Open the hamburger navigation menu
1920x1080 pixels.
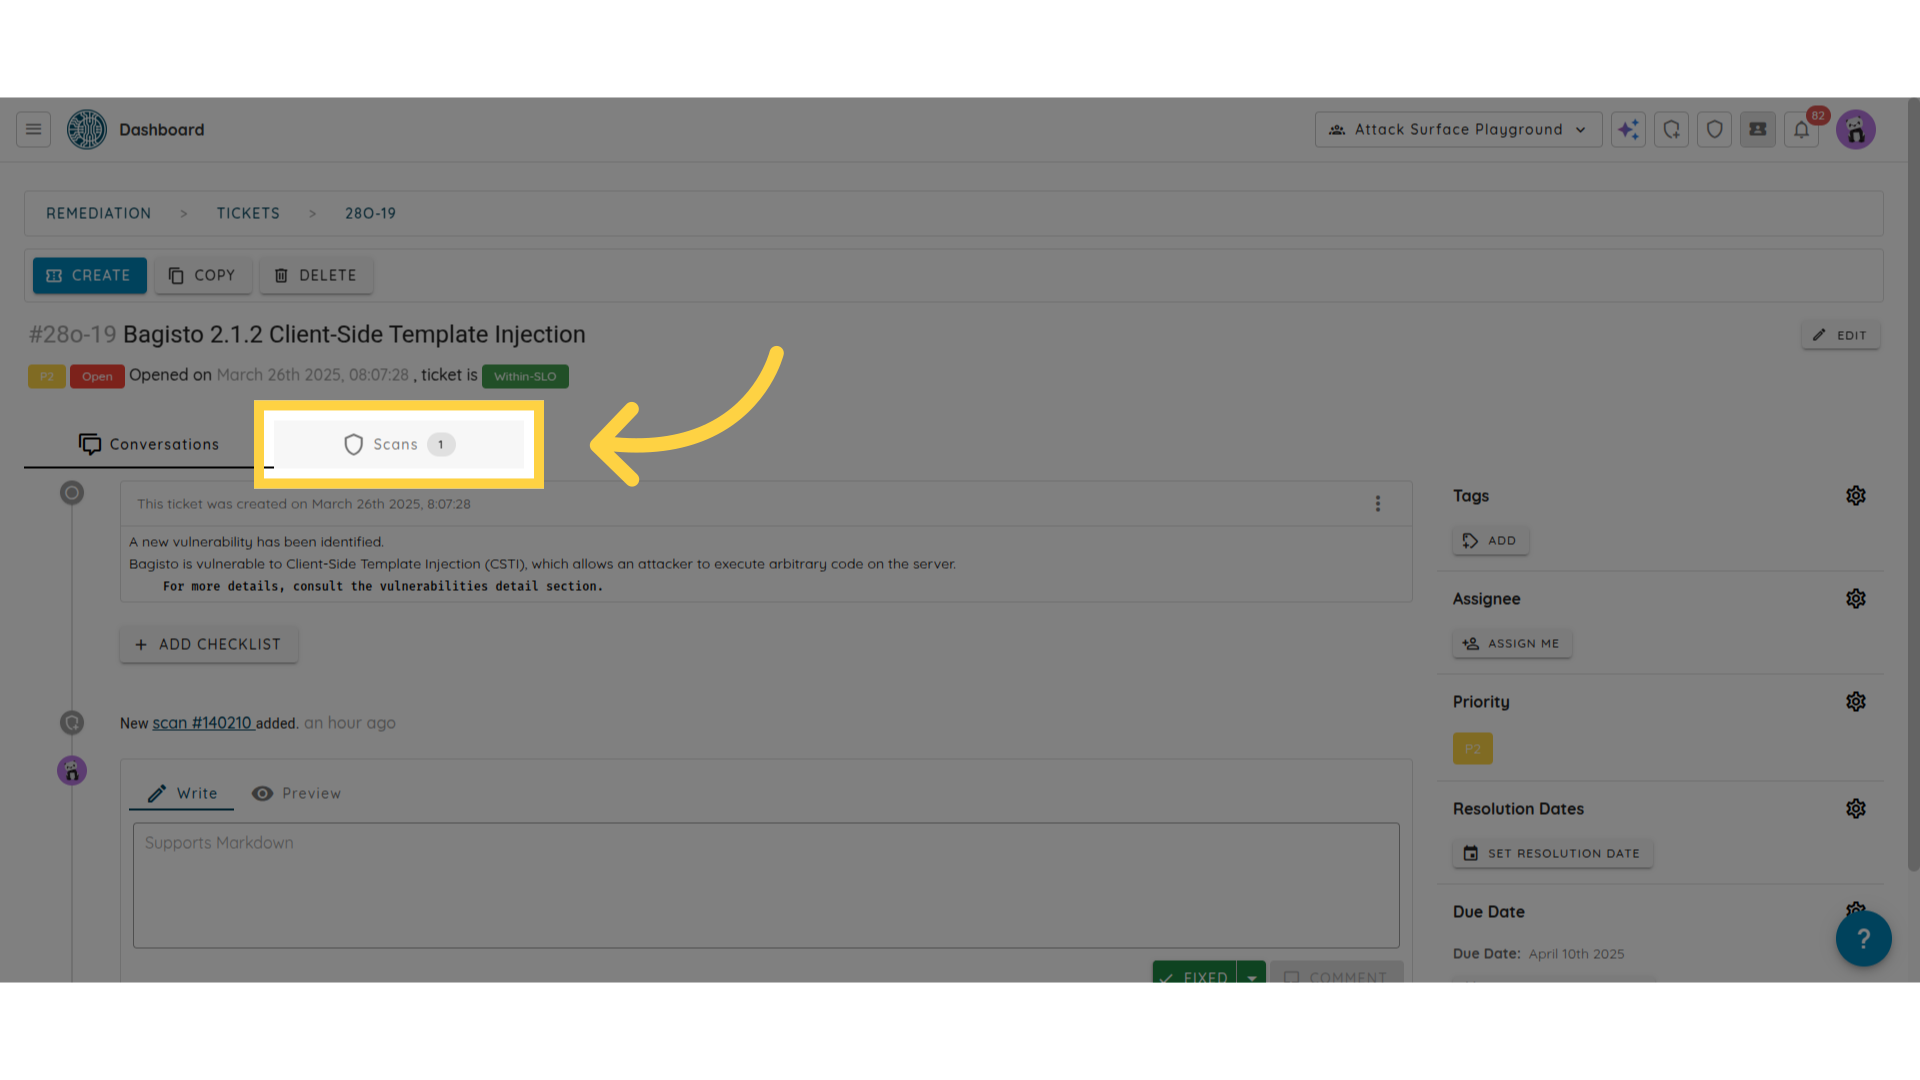pos(33,129)
